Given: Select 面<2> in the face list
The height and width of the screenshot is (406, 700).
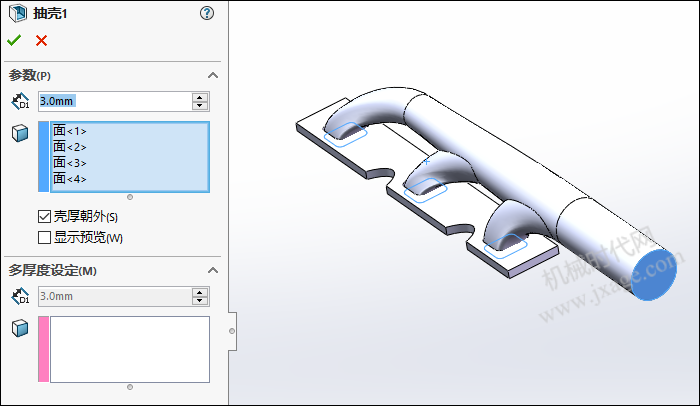Looking at the screenshot, I should click(70, 147).
